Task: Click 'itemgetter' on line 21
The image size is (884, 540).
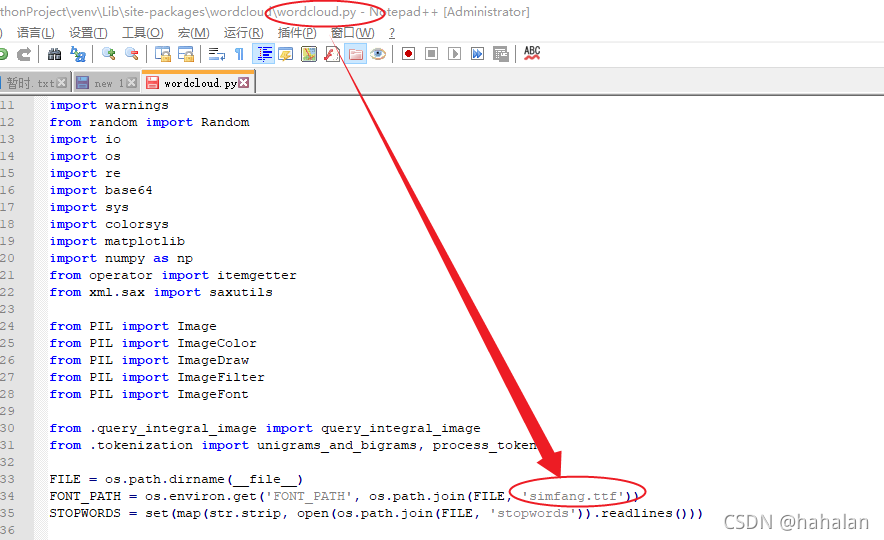Action: [257, 276]
